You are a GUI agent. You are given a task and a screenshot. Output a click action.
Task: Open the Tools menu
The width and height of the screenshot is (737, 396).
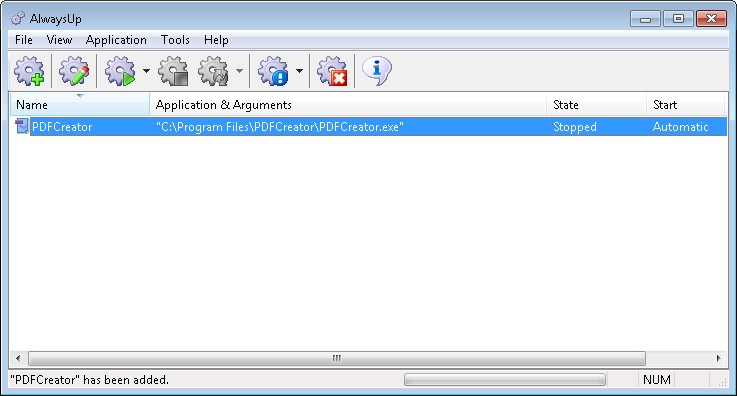click(x=175, y=40)
